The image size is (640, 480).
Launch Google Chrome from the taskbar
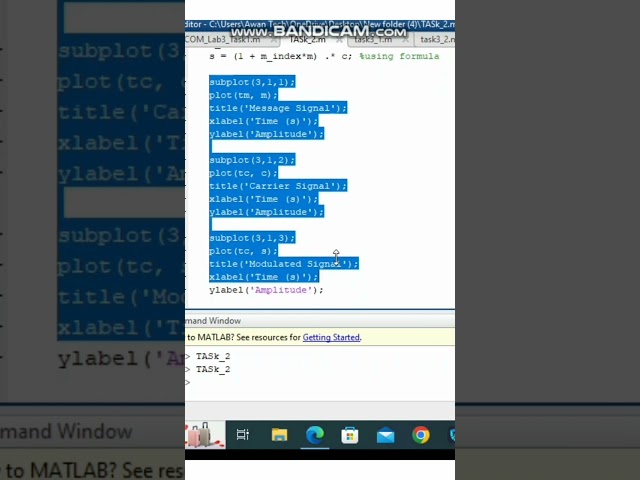(421, 435)
